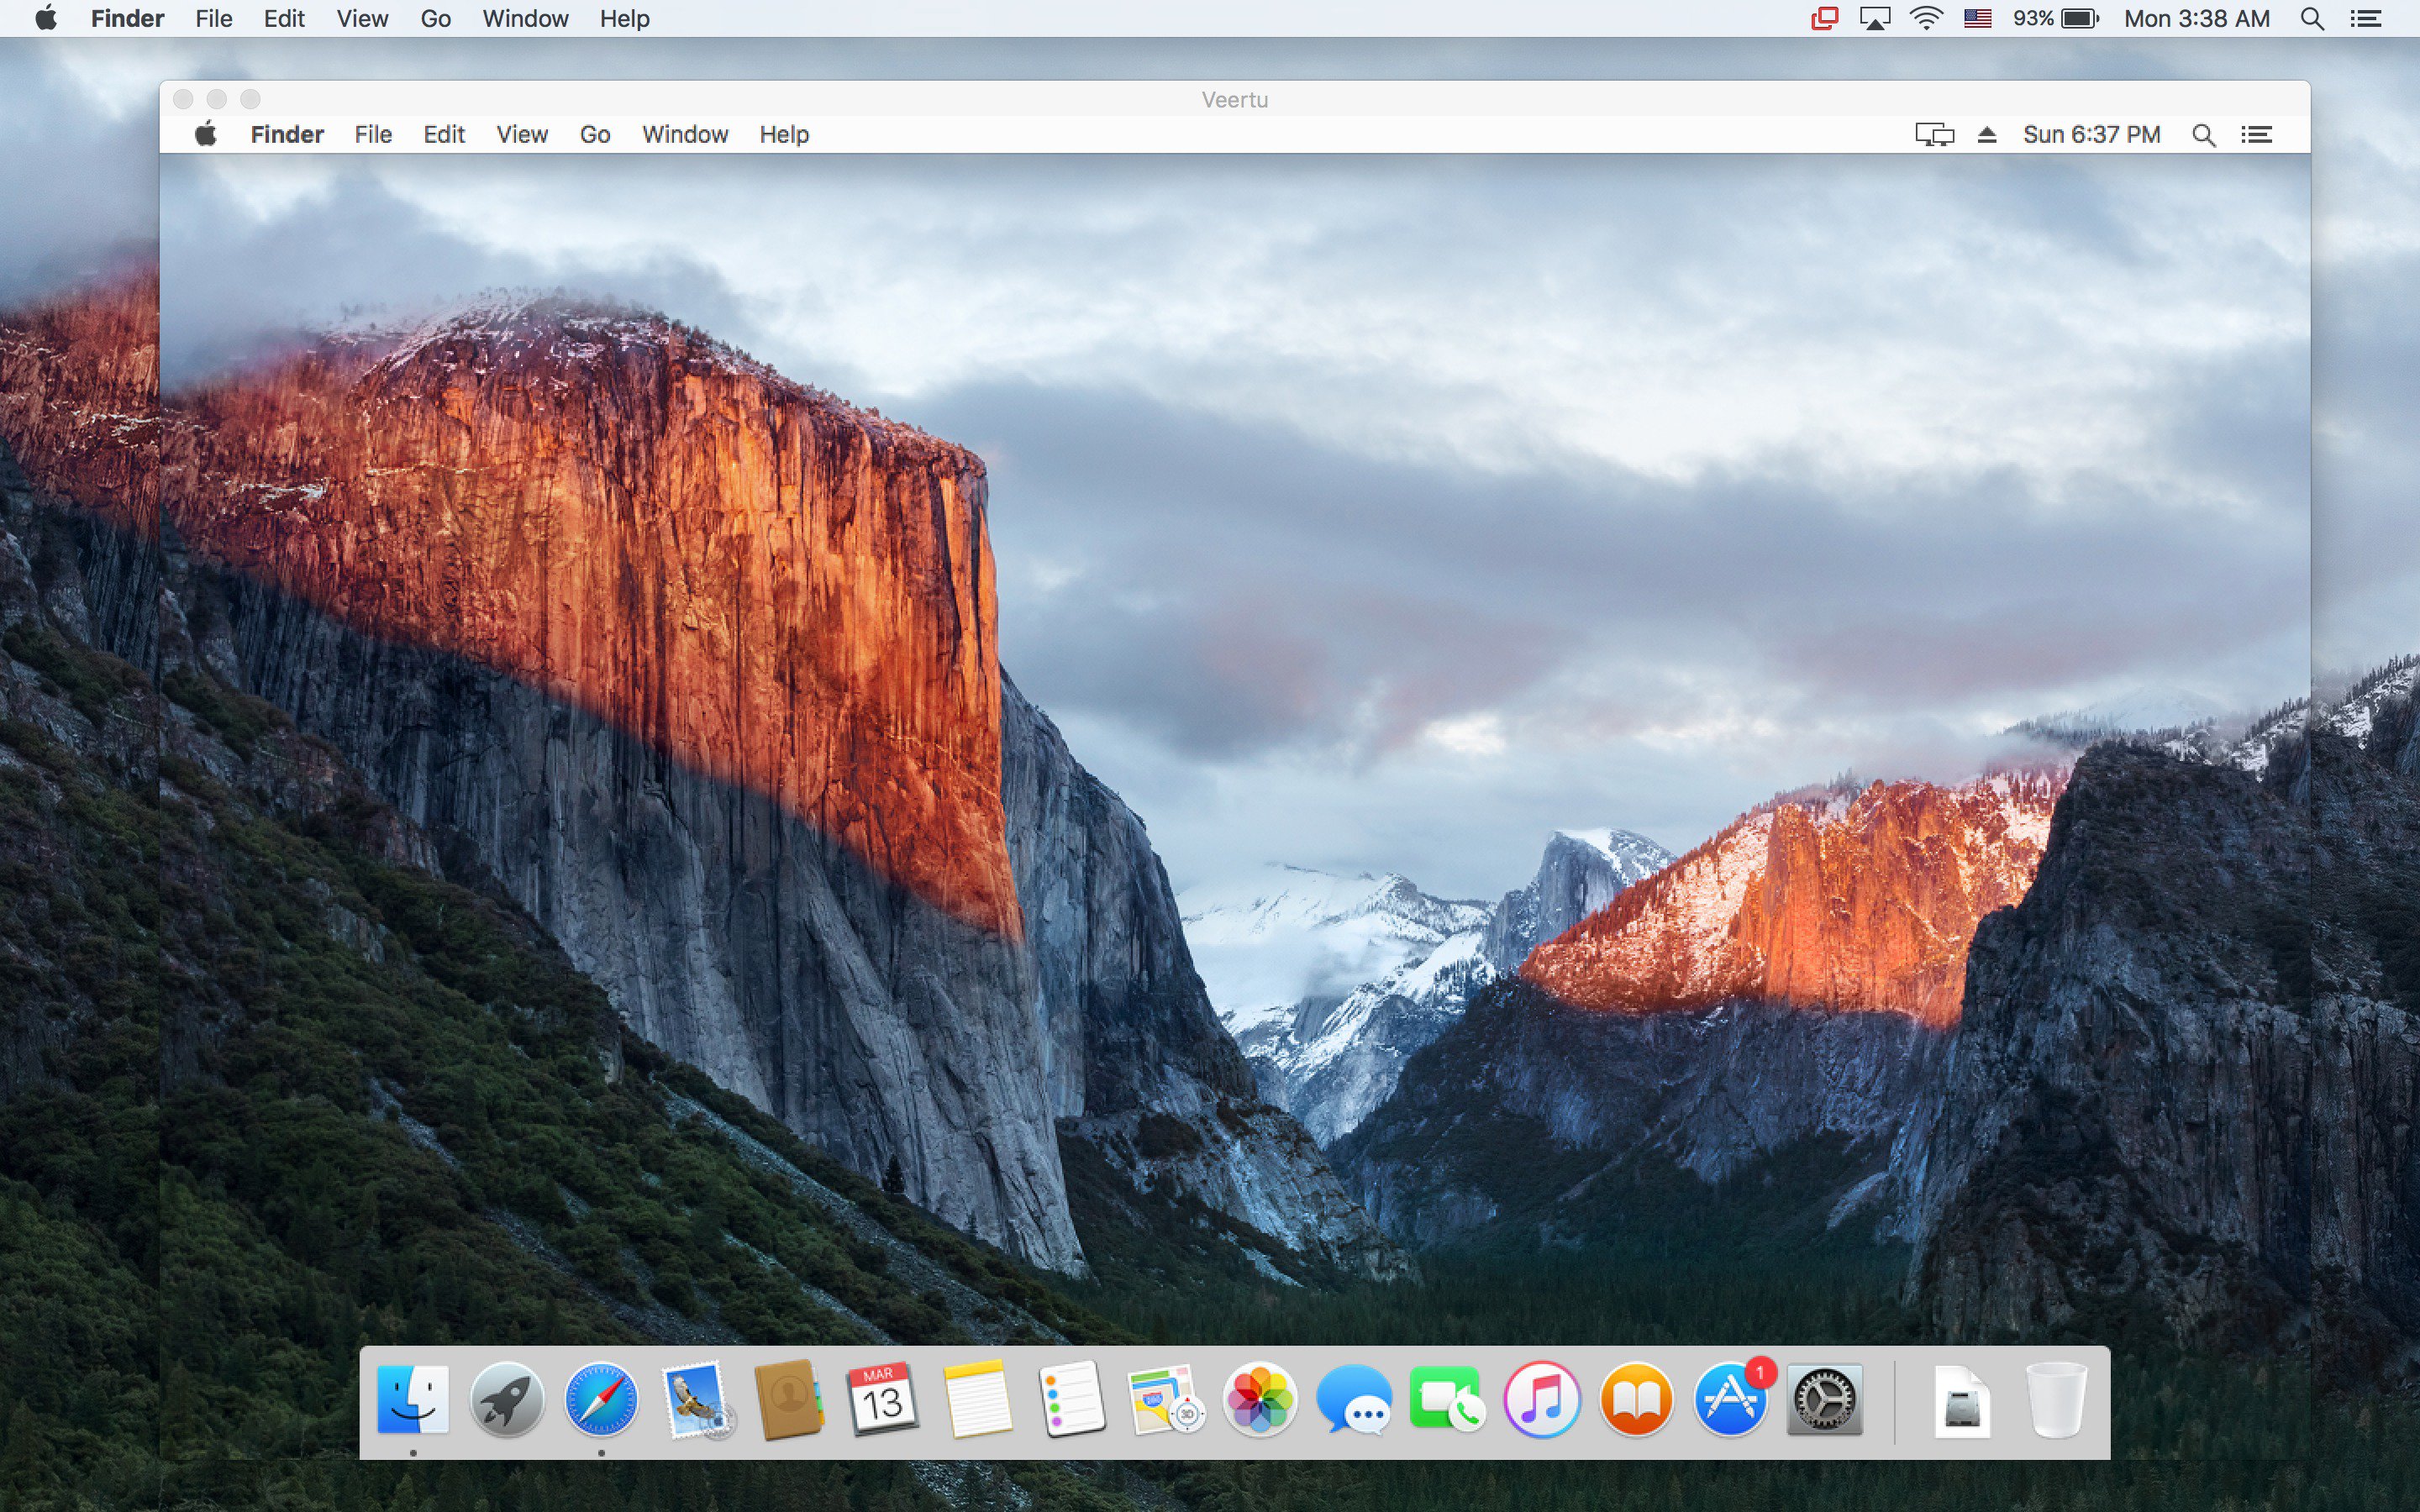
Task: Open host Spotlight search icon
Action: [2311, 18]
